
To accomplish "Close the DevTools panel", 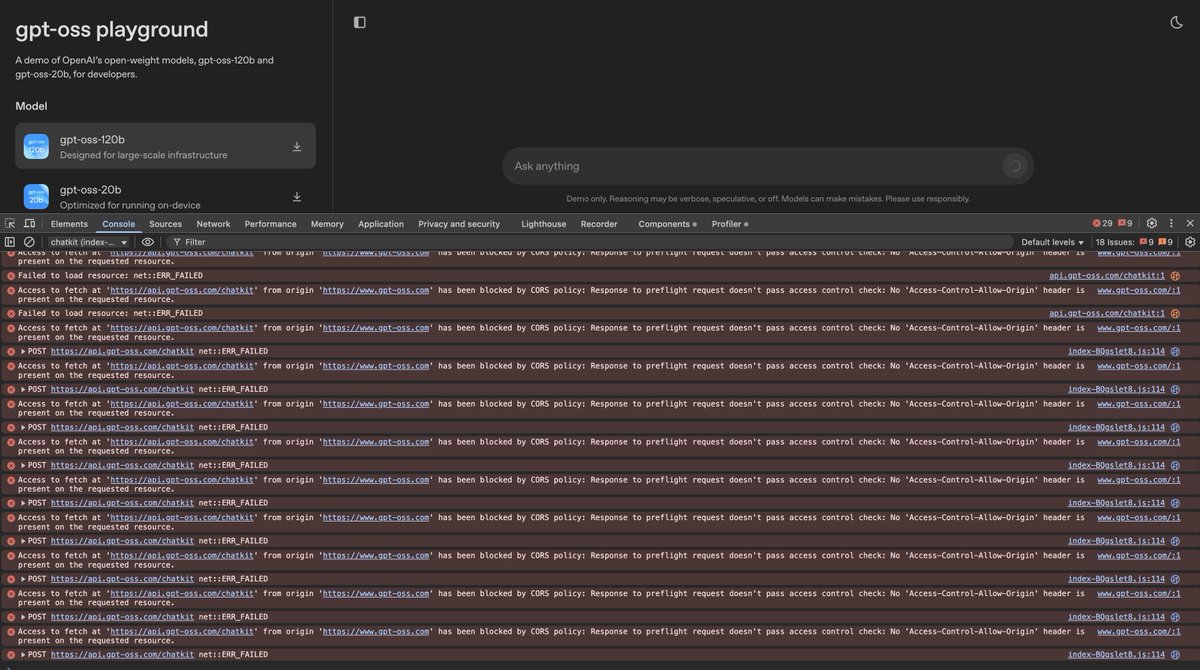I will click(x=1190, y=224).
